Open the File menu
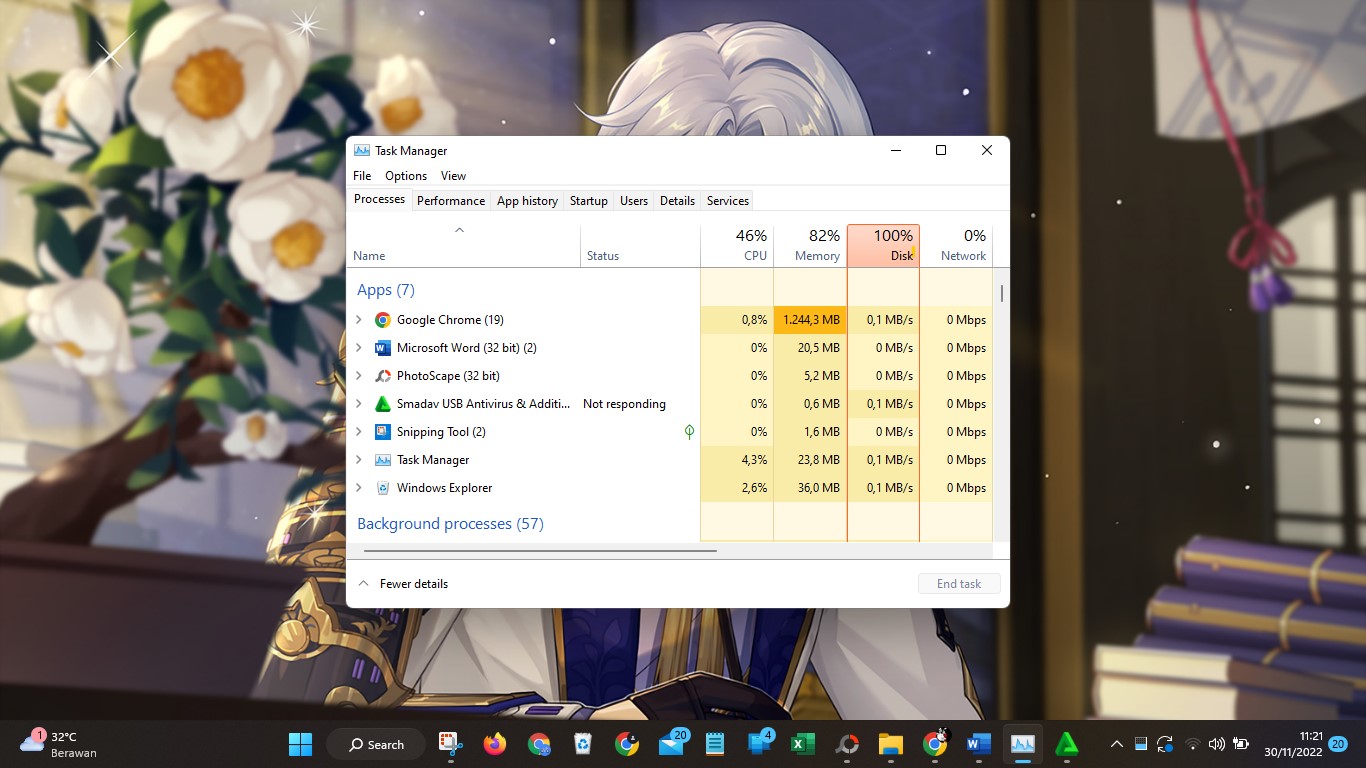Image resolution: width=1366 pixels, height=768 pixels. coord(362,176)
